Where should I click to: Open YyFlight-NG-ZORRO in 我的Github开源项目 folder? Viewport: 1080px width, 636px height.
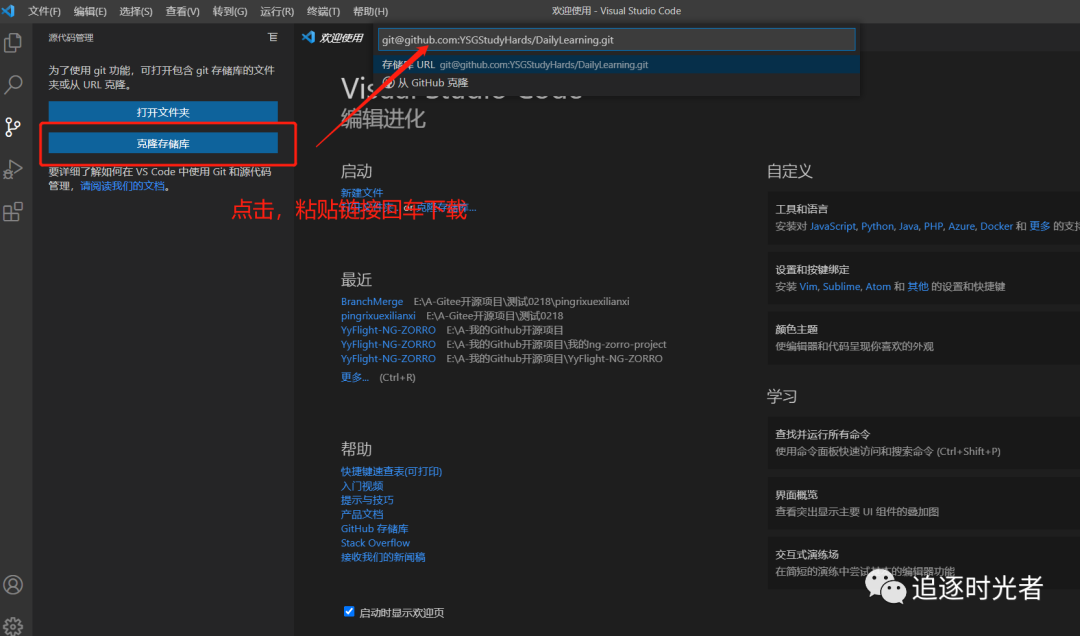(x=388, y=330)
